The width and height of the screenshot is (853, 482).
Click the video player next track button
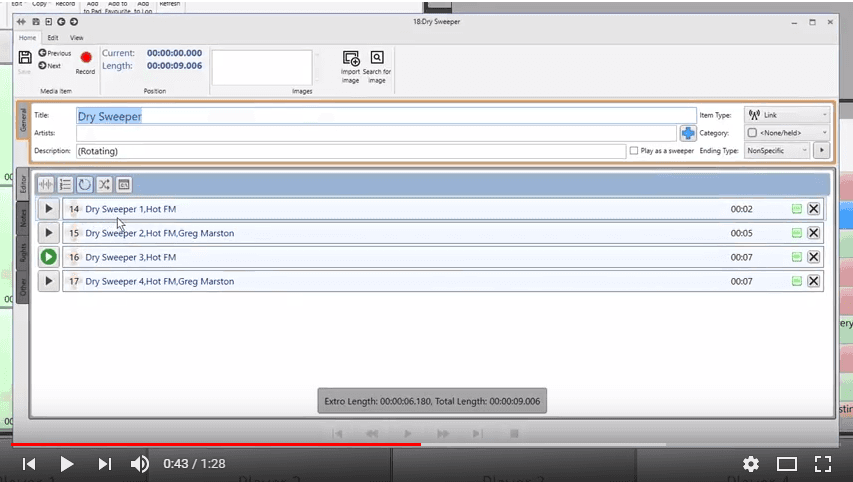[104, 464]
